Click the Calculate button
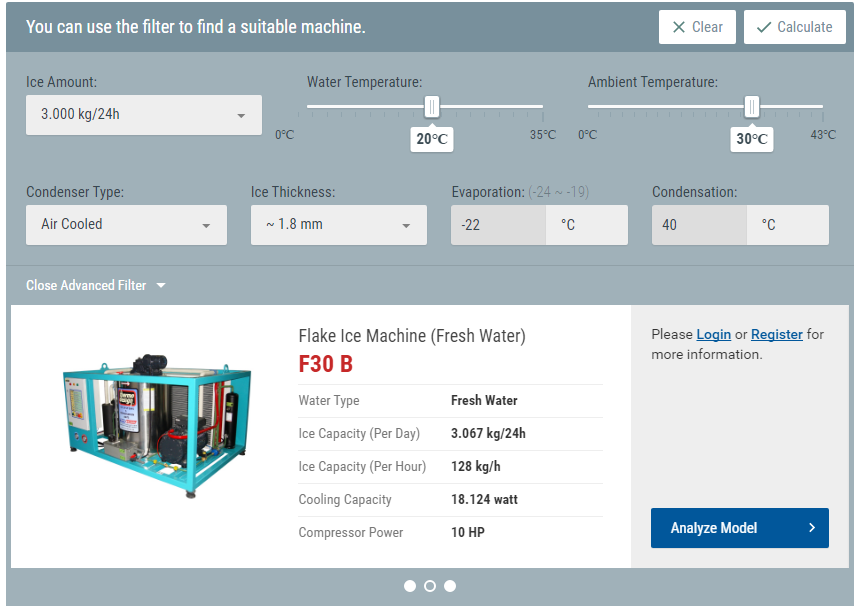 click(x=795, y=27)
